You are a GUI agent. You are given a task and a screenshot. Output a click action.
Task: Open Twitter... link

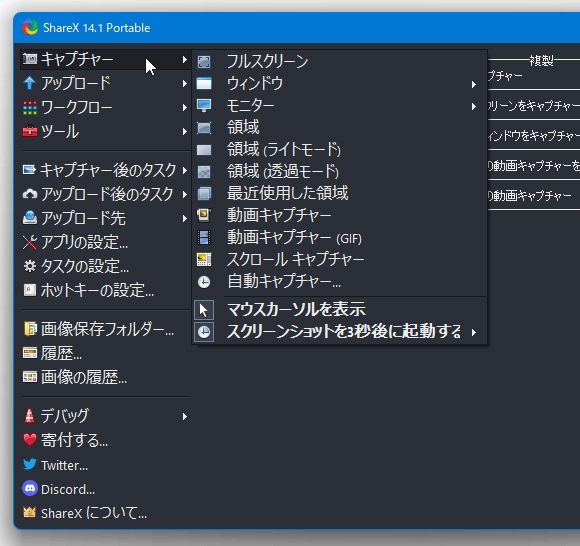click(106, 465)
